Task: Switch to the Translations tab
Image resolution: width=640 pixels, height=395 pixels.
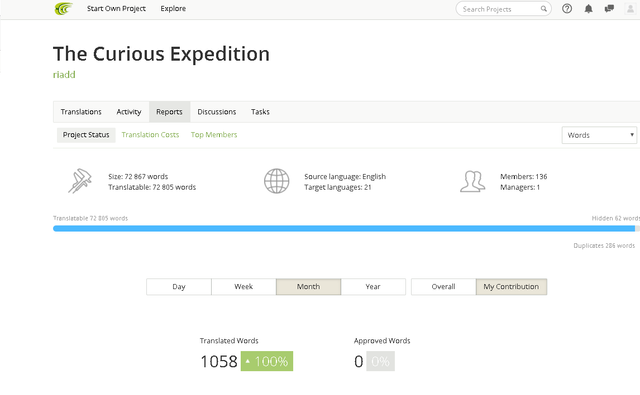Action: coord(81,112)
